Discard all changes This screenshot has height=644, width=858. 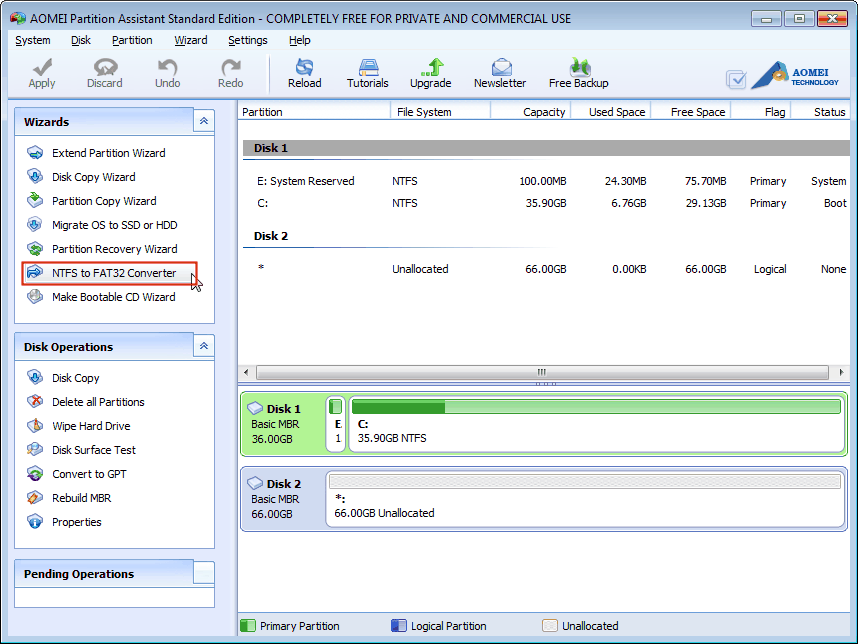coord(104,72)
